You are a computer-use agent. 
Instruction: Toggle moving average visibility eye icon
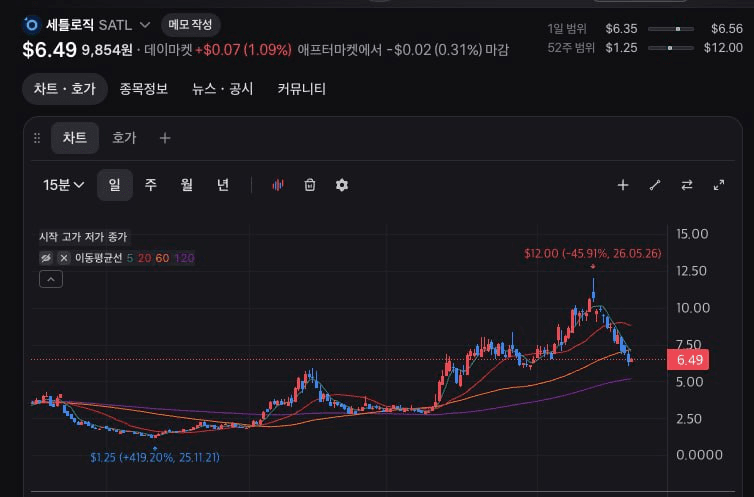(x=46, y=258)
